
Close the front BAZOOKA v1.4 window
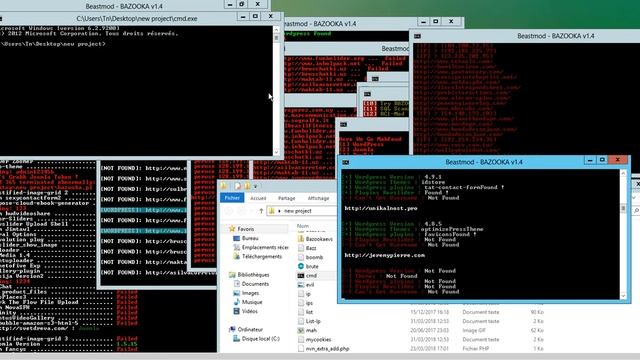(618, 160)
